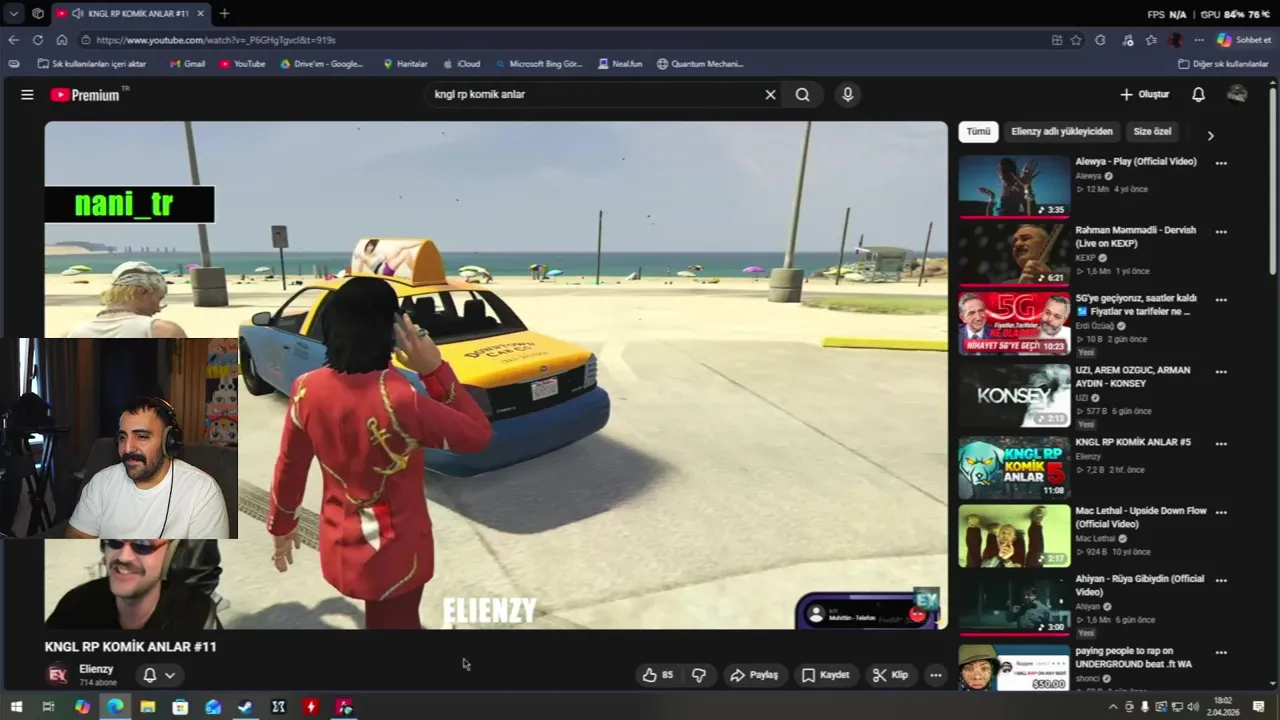Open Steam from the taskbar
This screenshot has width=1280, height=720.
[245, 707]
